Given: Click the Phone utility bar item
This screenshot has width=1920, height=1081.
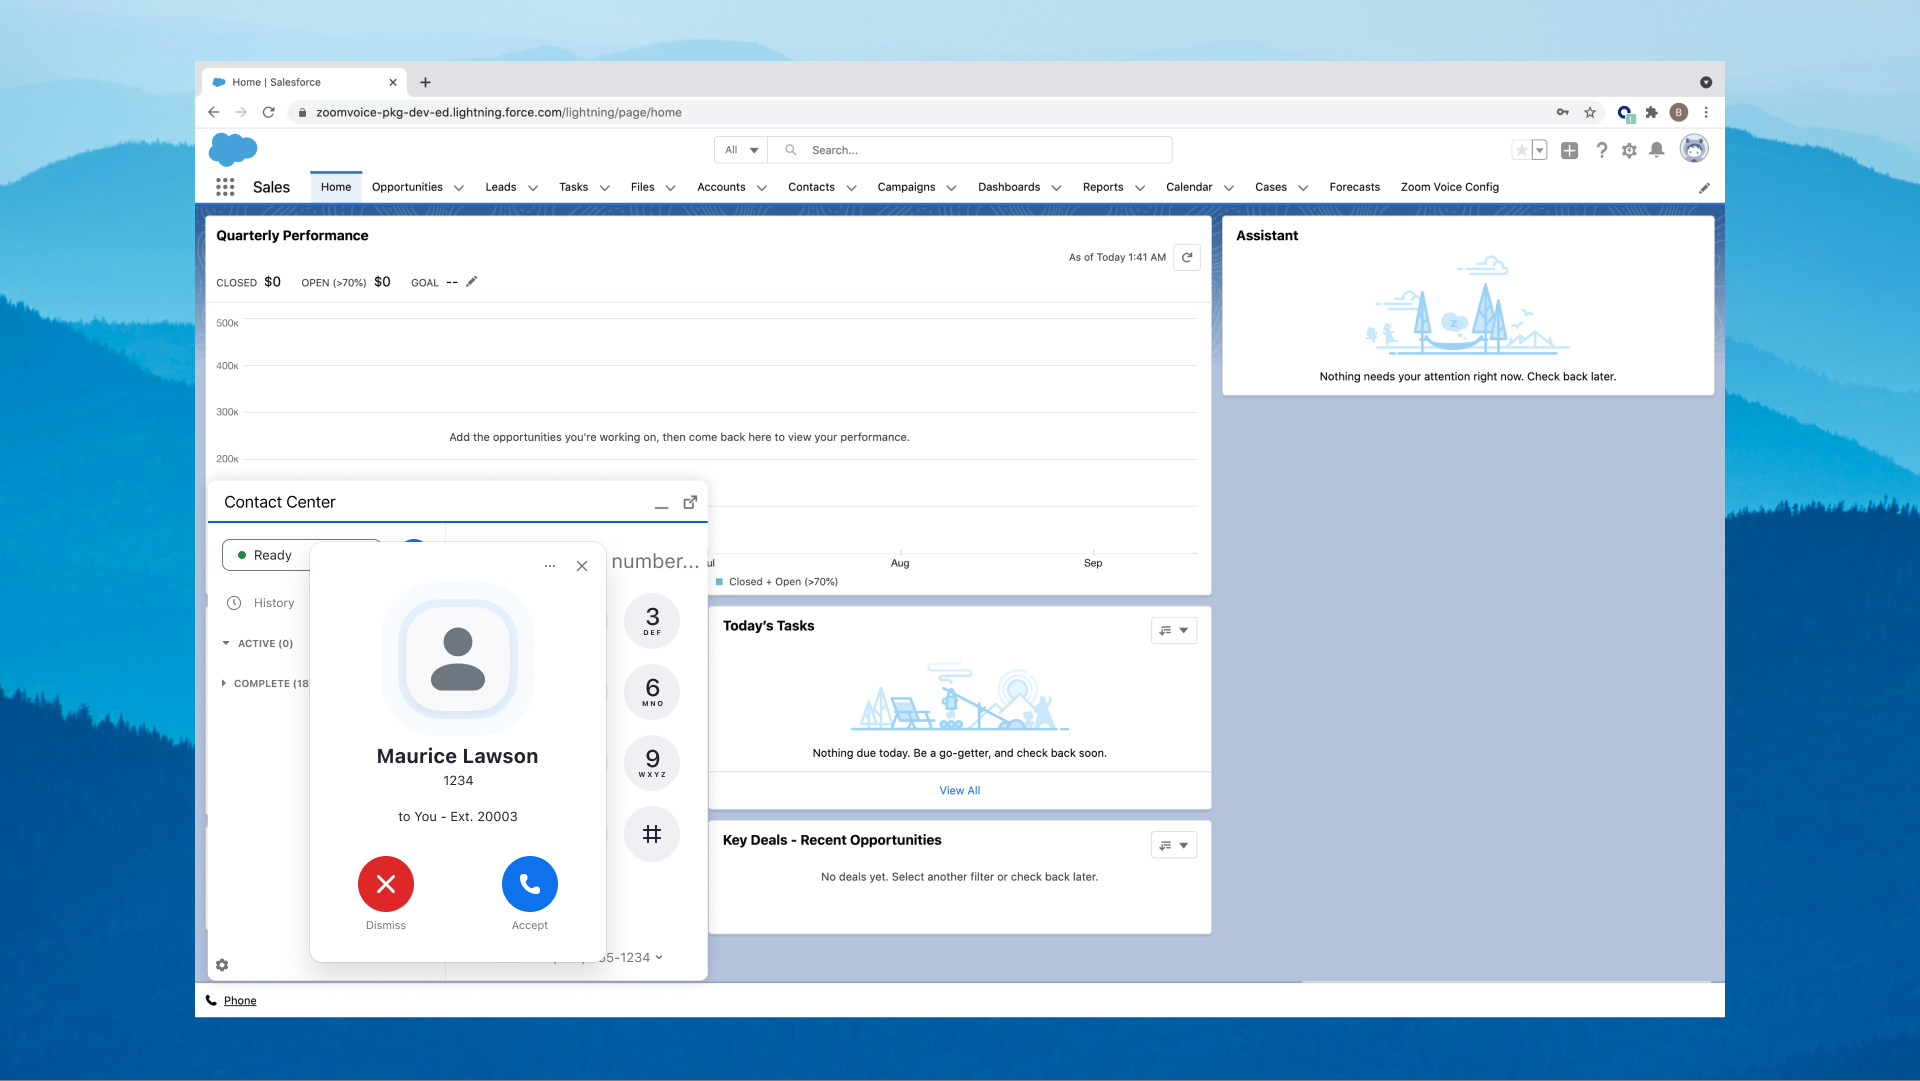Looking at the screenshot, I should tap(239, 1000).
